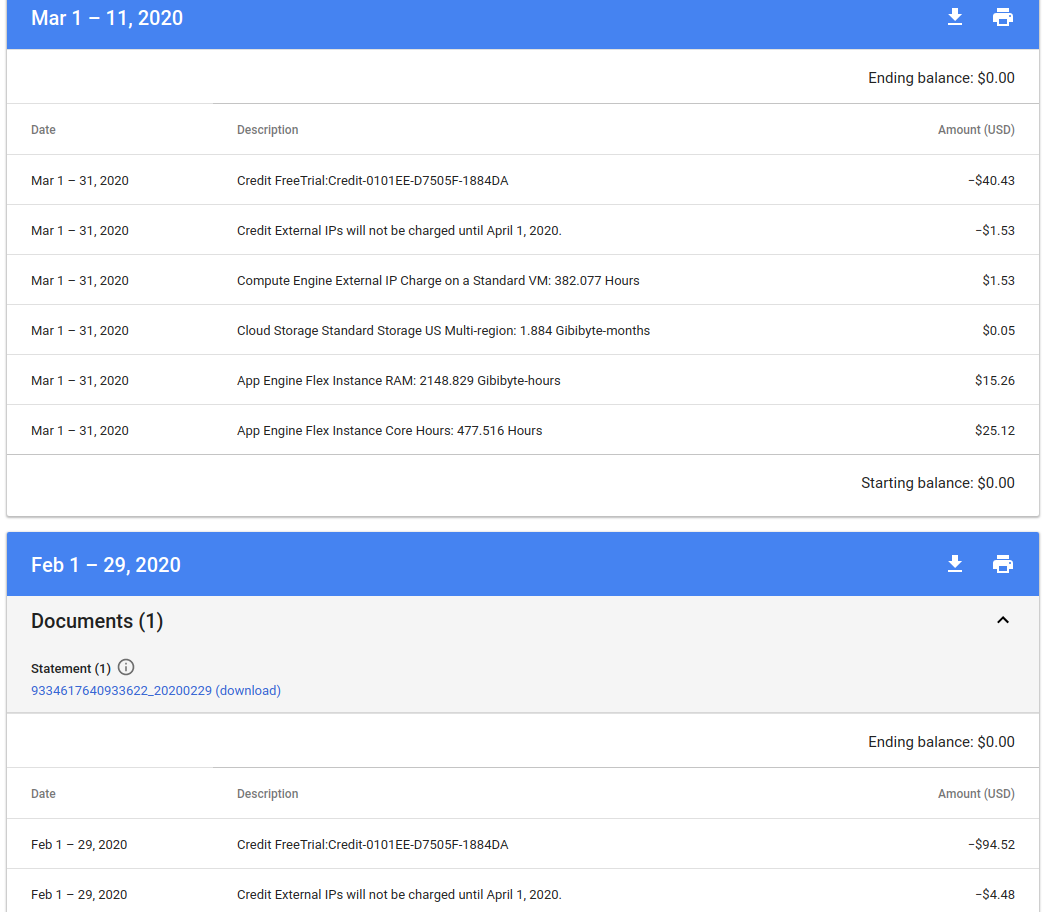
Task: Click the Description column header
Action: pyautogui.click(x=267, y=129)
